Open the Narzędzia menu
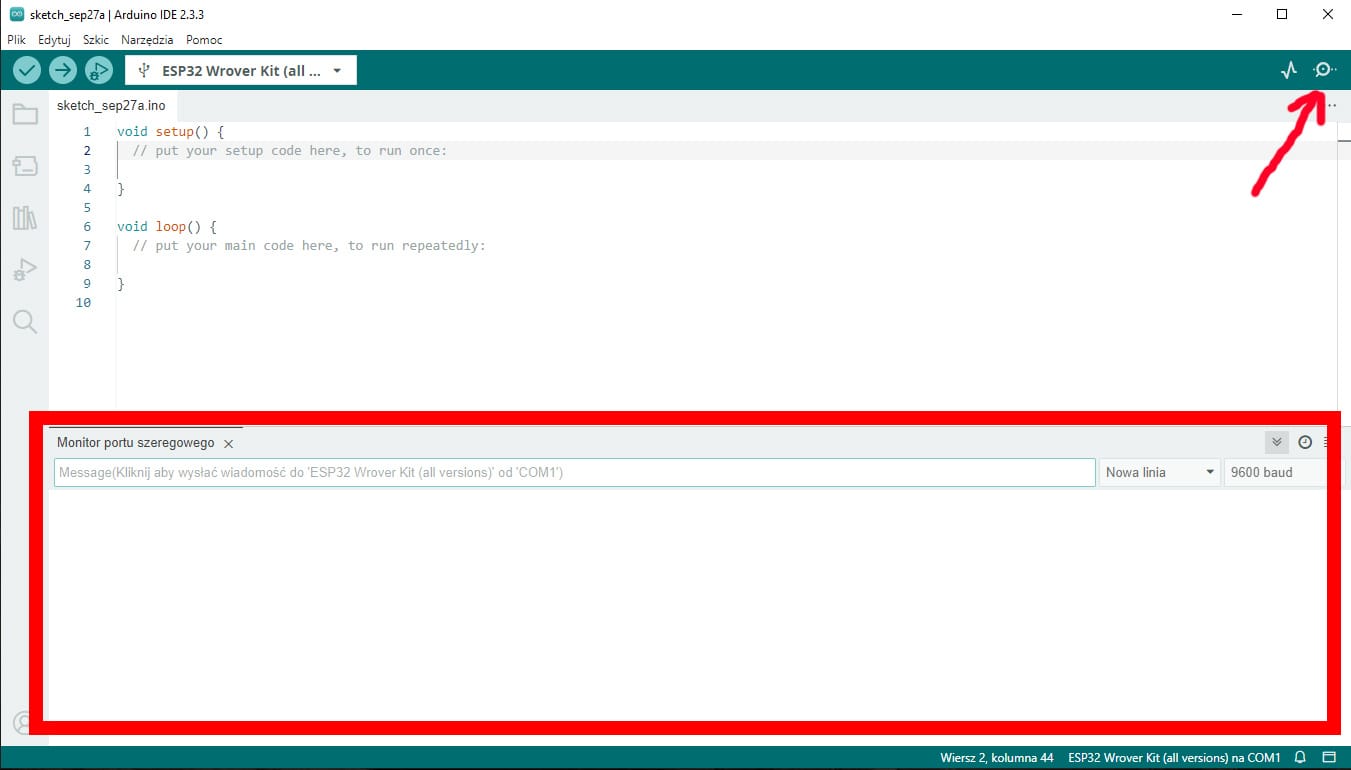 [147, 40]
